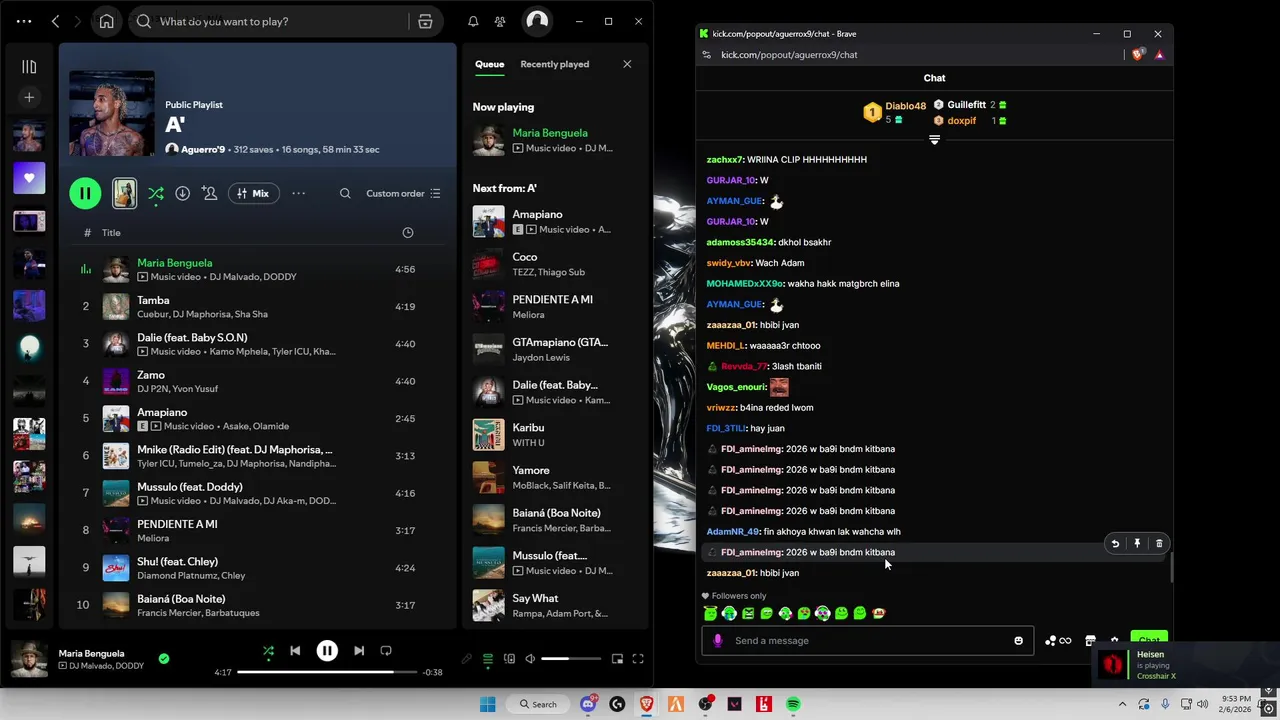The image size is (1280, 720).
Task: Click the Mix button
Action: point(252,193)
